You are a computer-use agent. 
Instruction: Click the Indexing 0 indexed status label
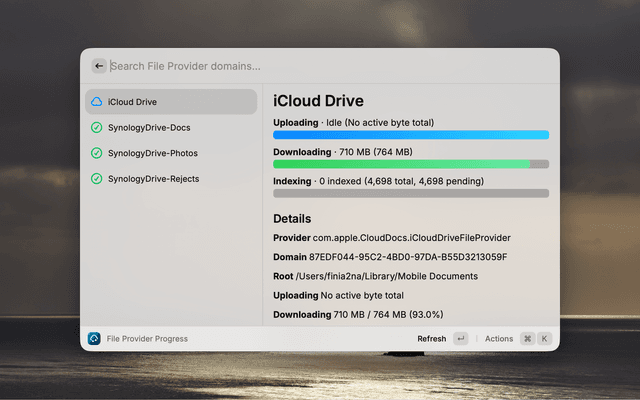[x=378, y=181]
